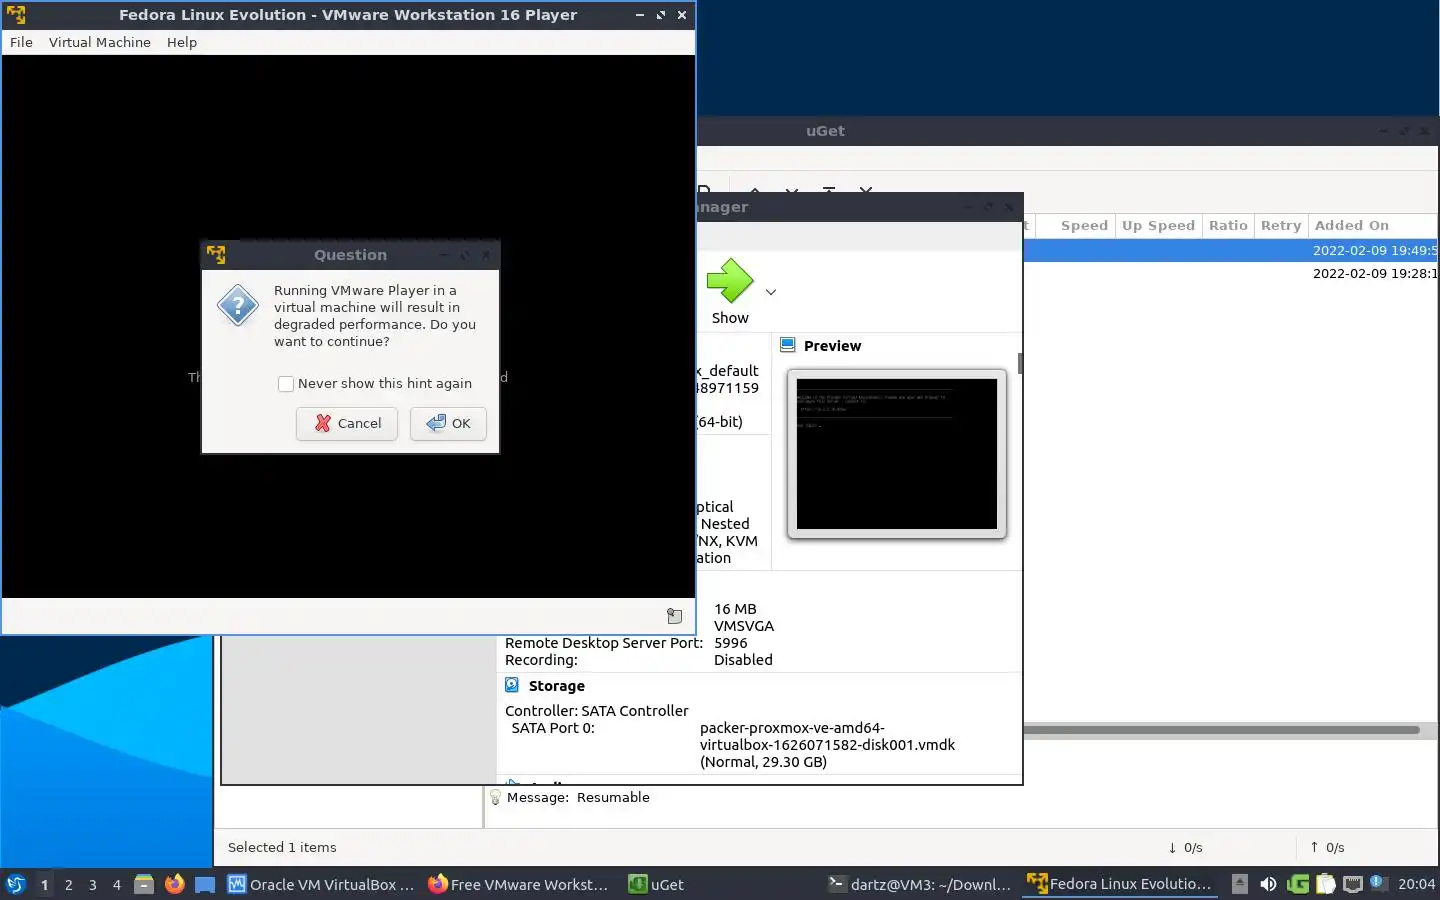
Task: Open the clipboard manager tray icon
Action: pyautogui.click(x=1326, y=884)
